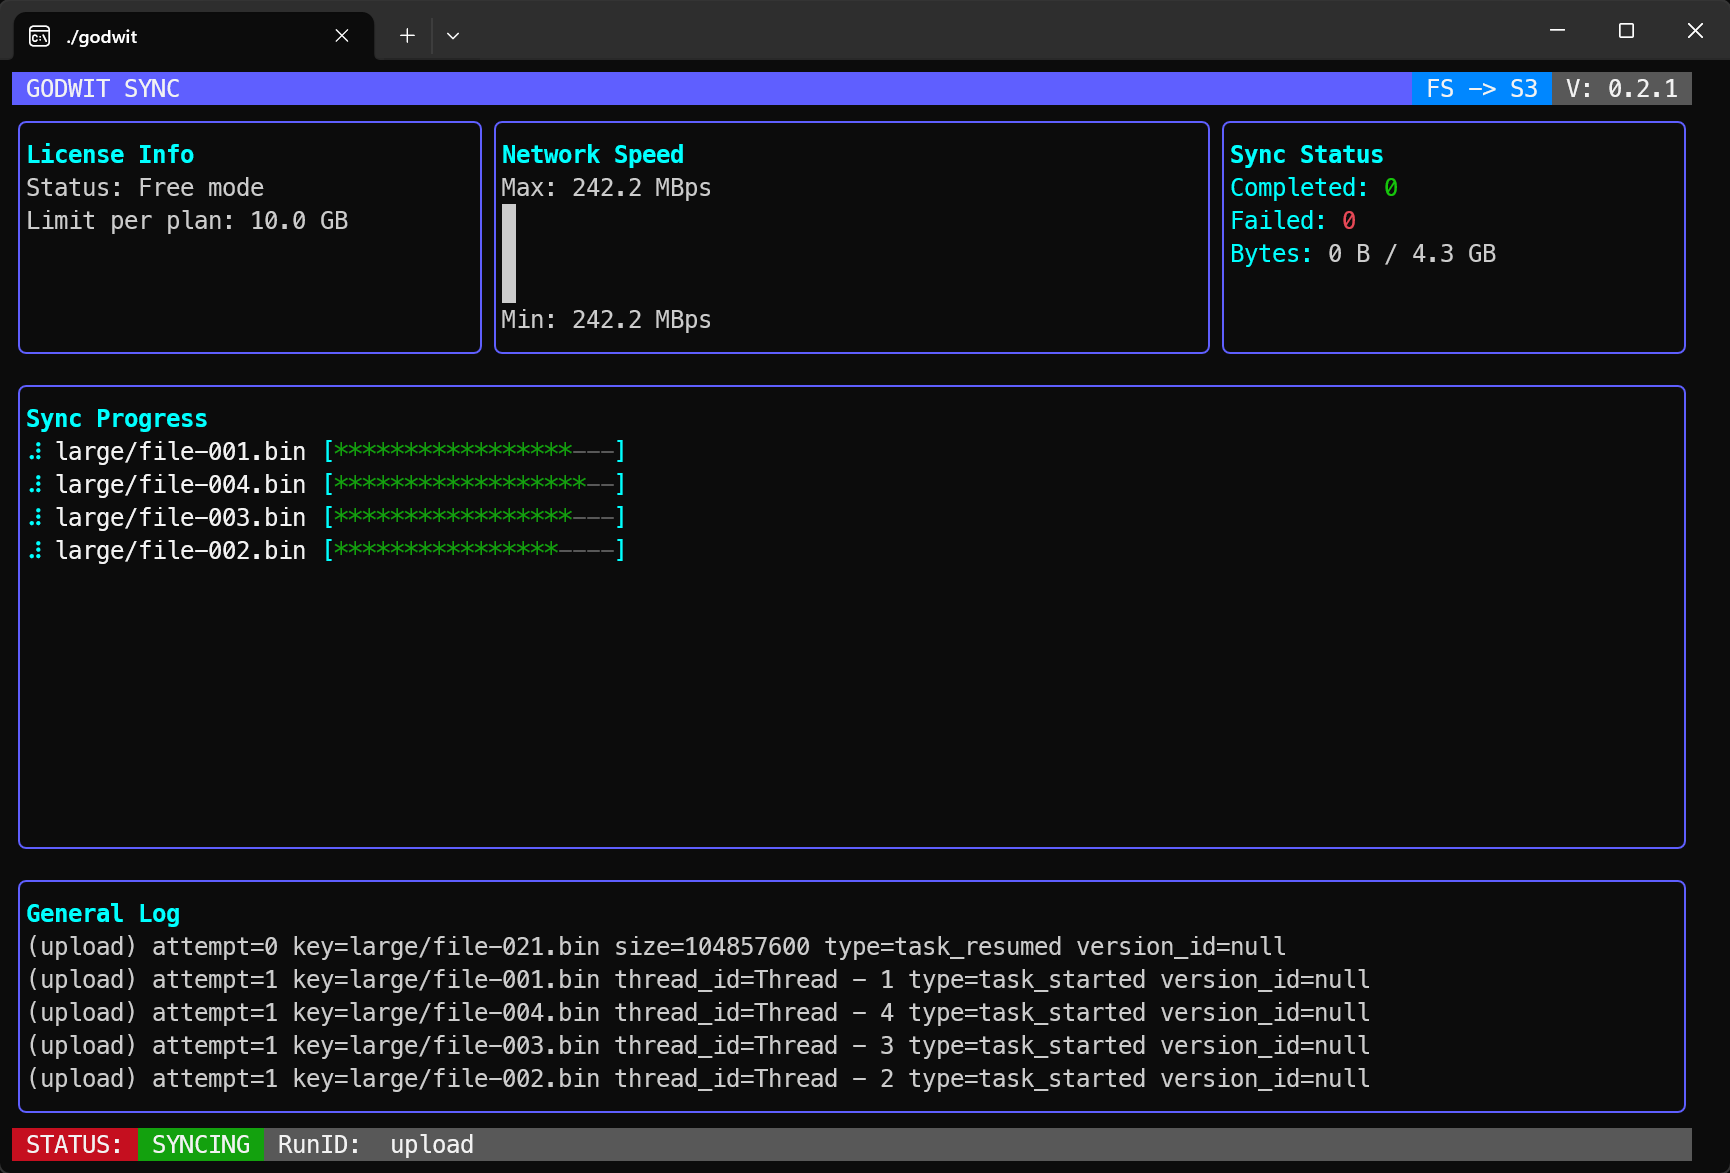Click the GODWIT SYNC title bar
The height and width of the screenshot is (1173, 1730).
101,88
